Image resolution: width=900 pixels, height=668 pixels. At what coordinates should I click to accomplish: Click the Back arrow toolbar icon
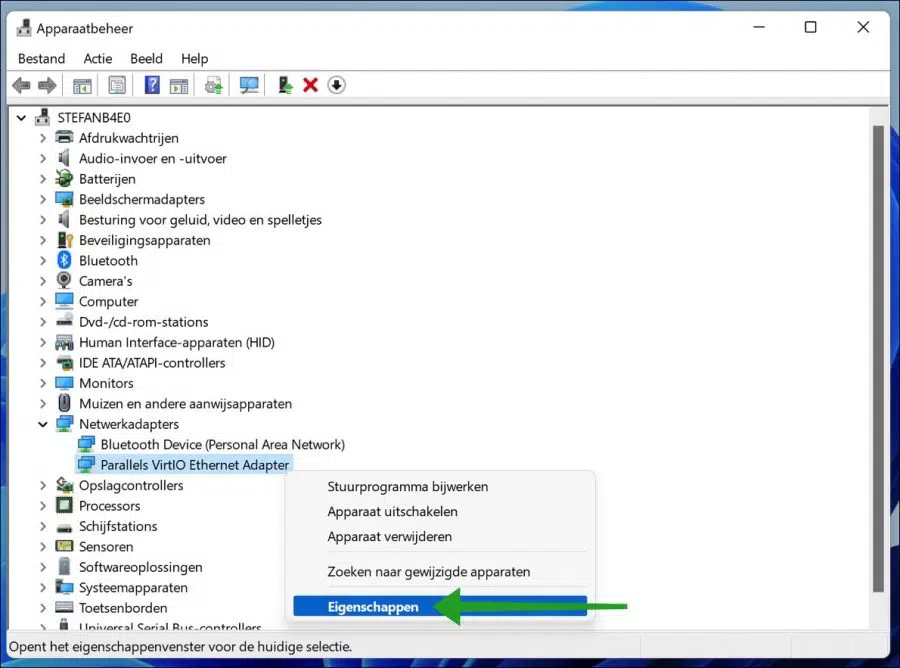pos(21,86)
